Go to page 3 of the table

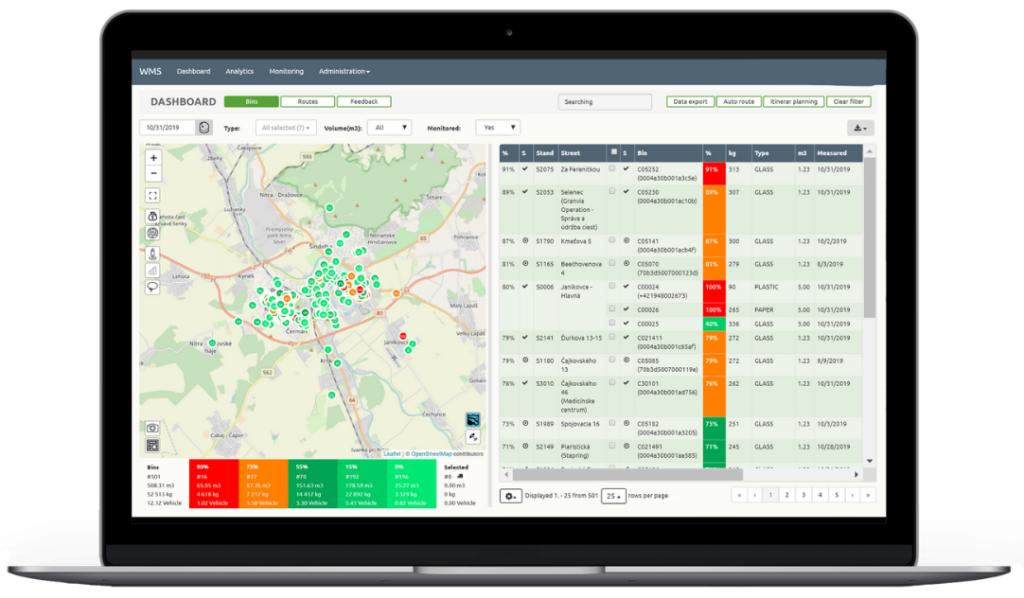803,495
